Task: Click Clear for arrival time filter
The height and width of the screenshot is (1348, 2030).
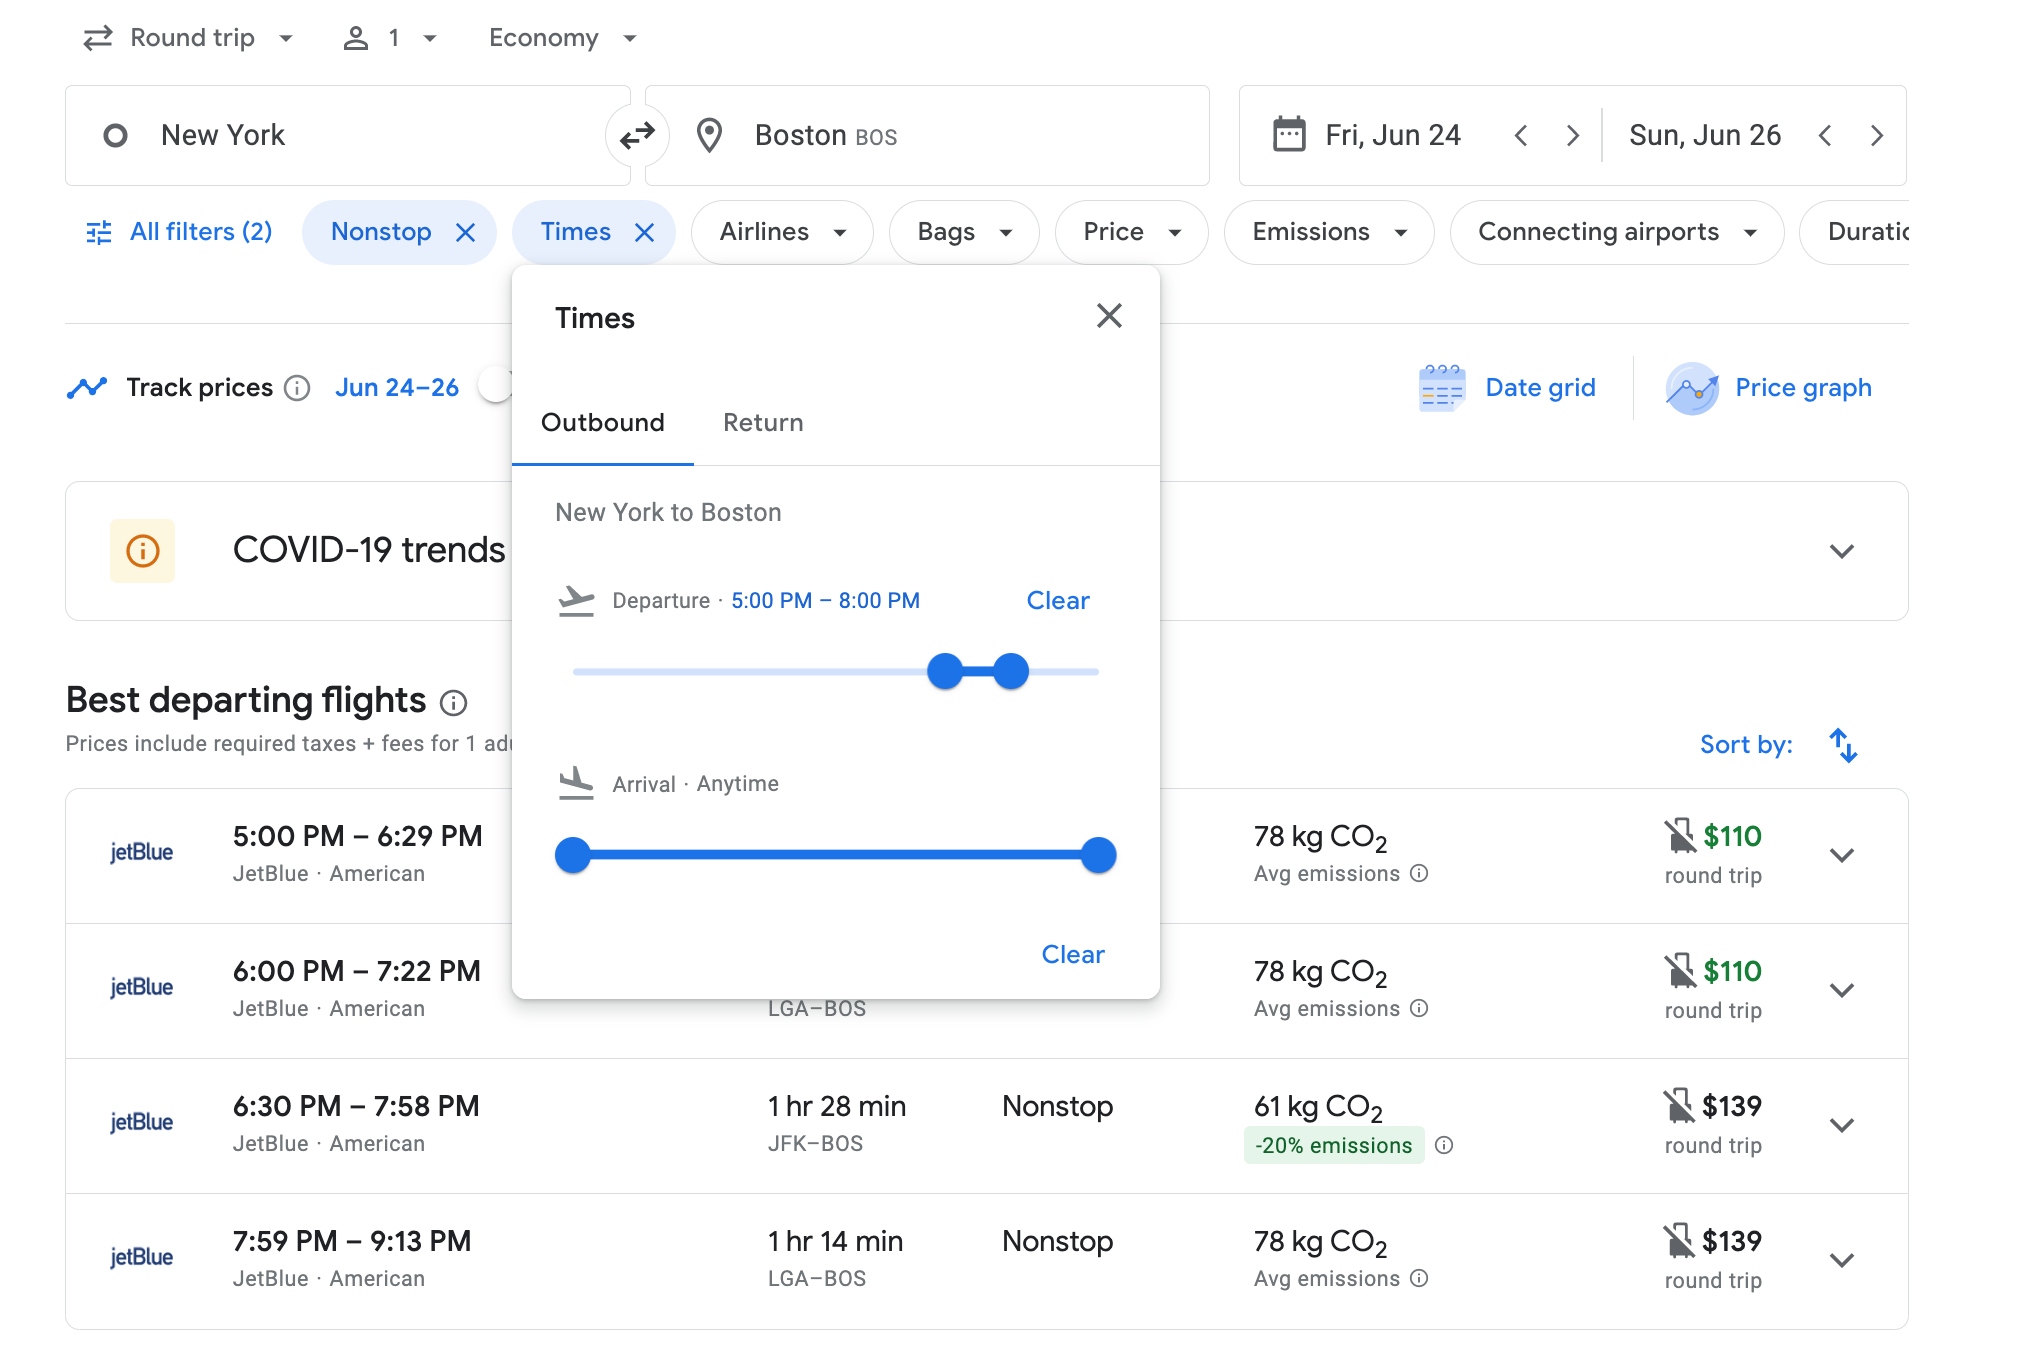Action: (1074, 952)
